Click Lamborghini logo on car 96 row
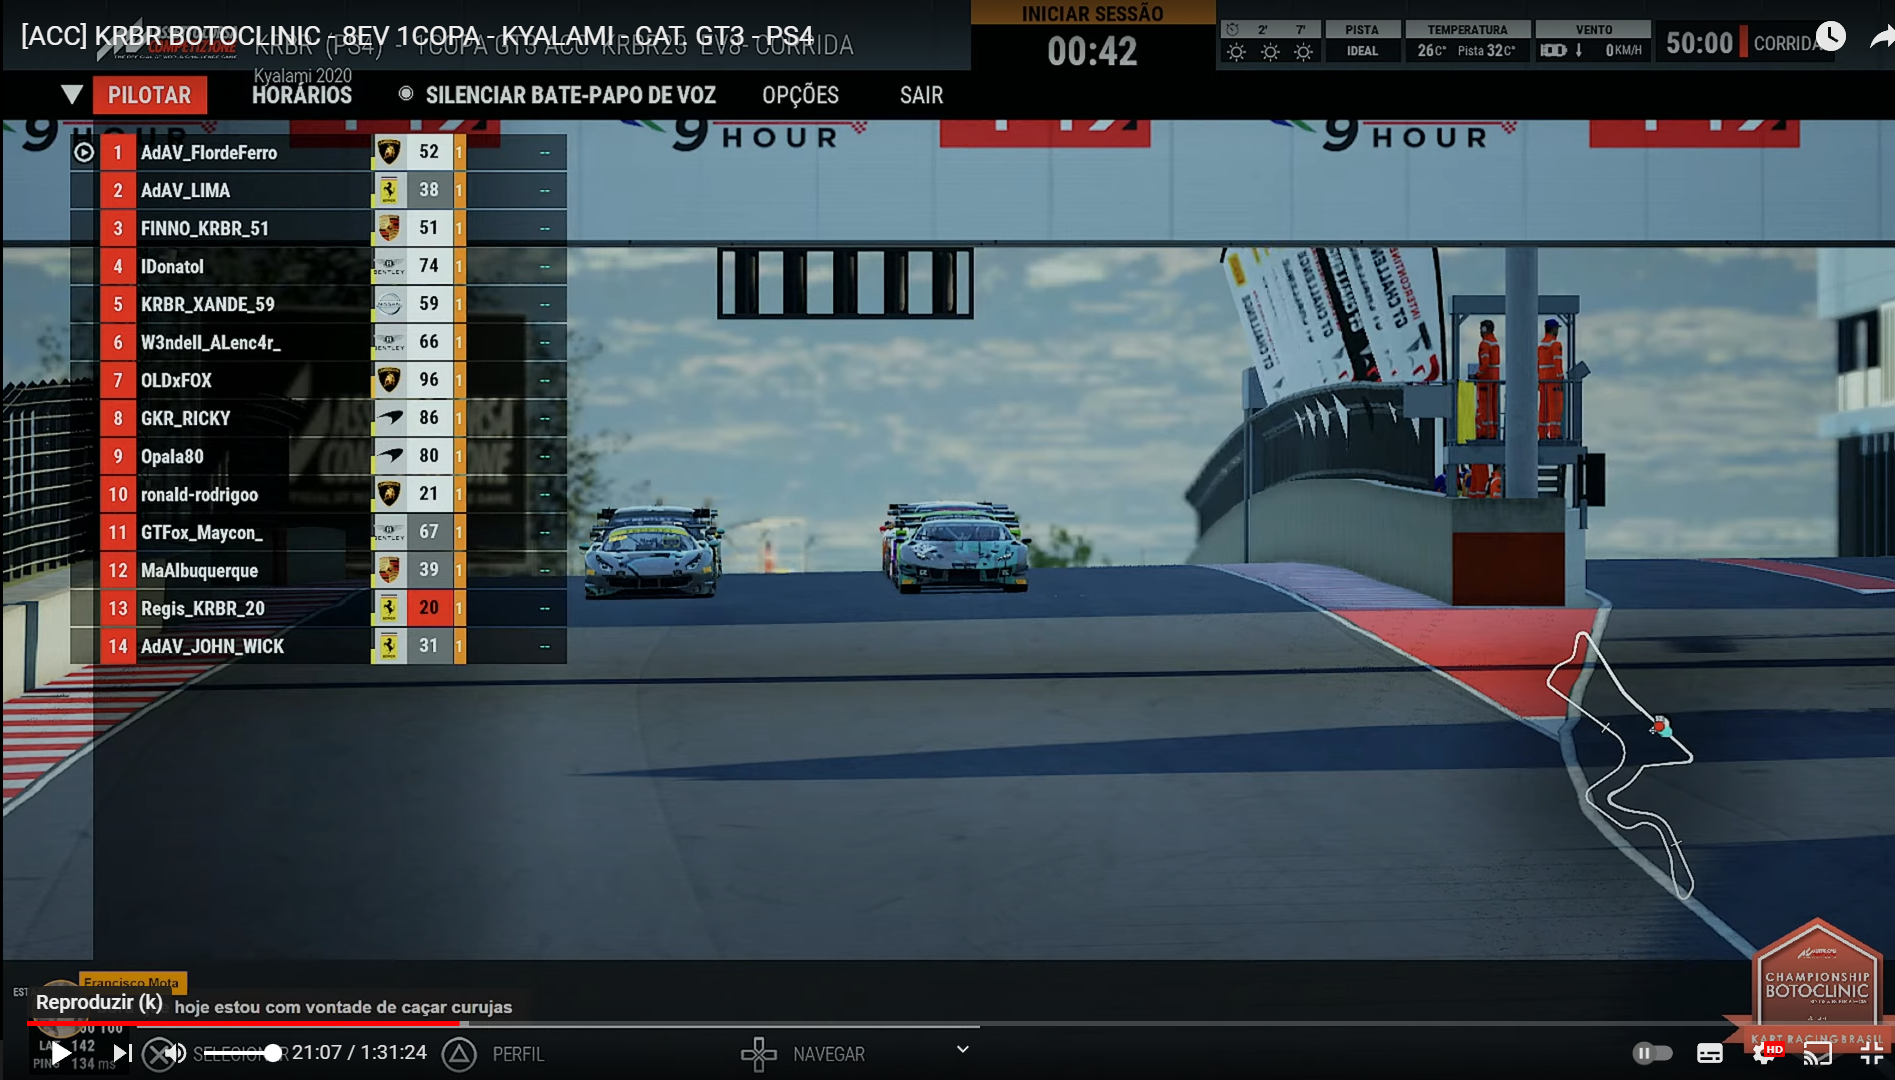The width and height of the screenshot is (1895, 1080). (x=389, y=380)
